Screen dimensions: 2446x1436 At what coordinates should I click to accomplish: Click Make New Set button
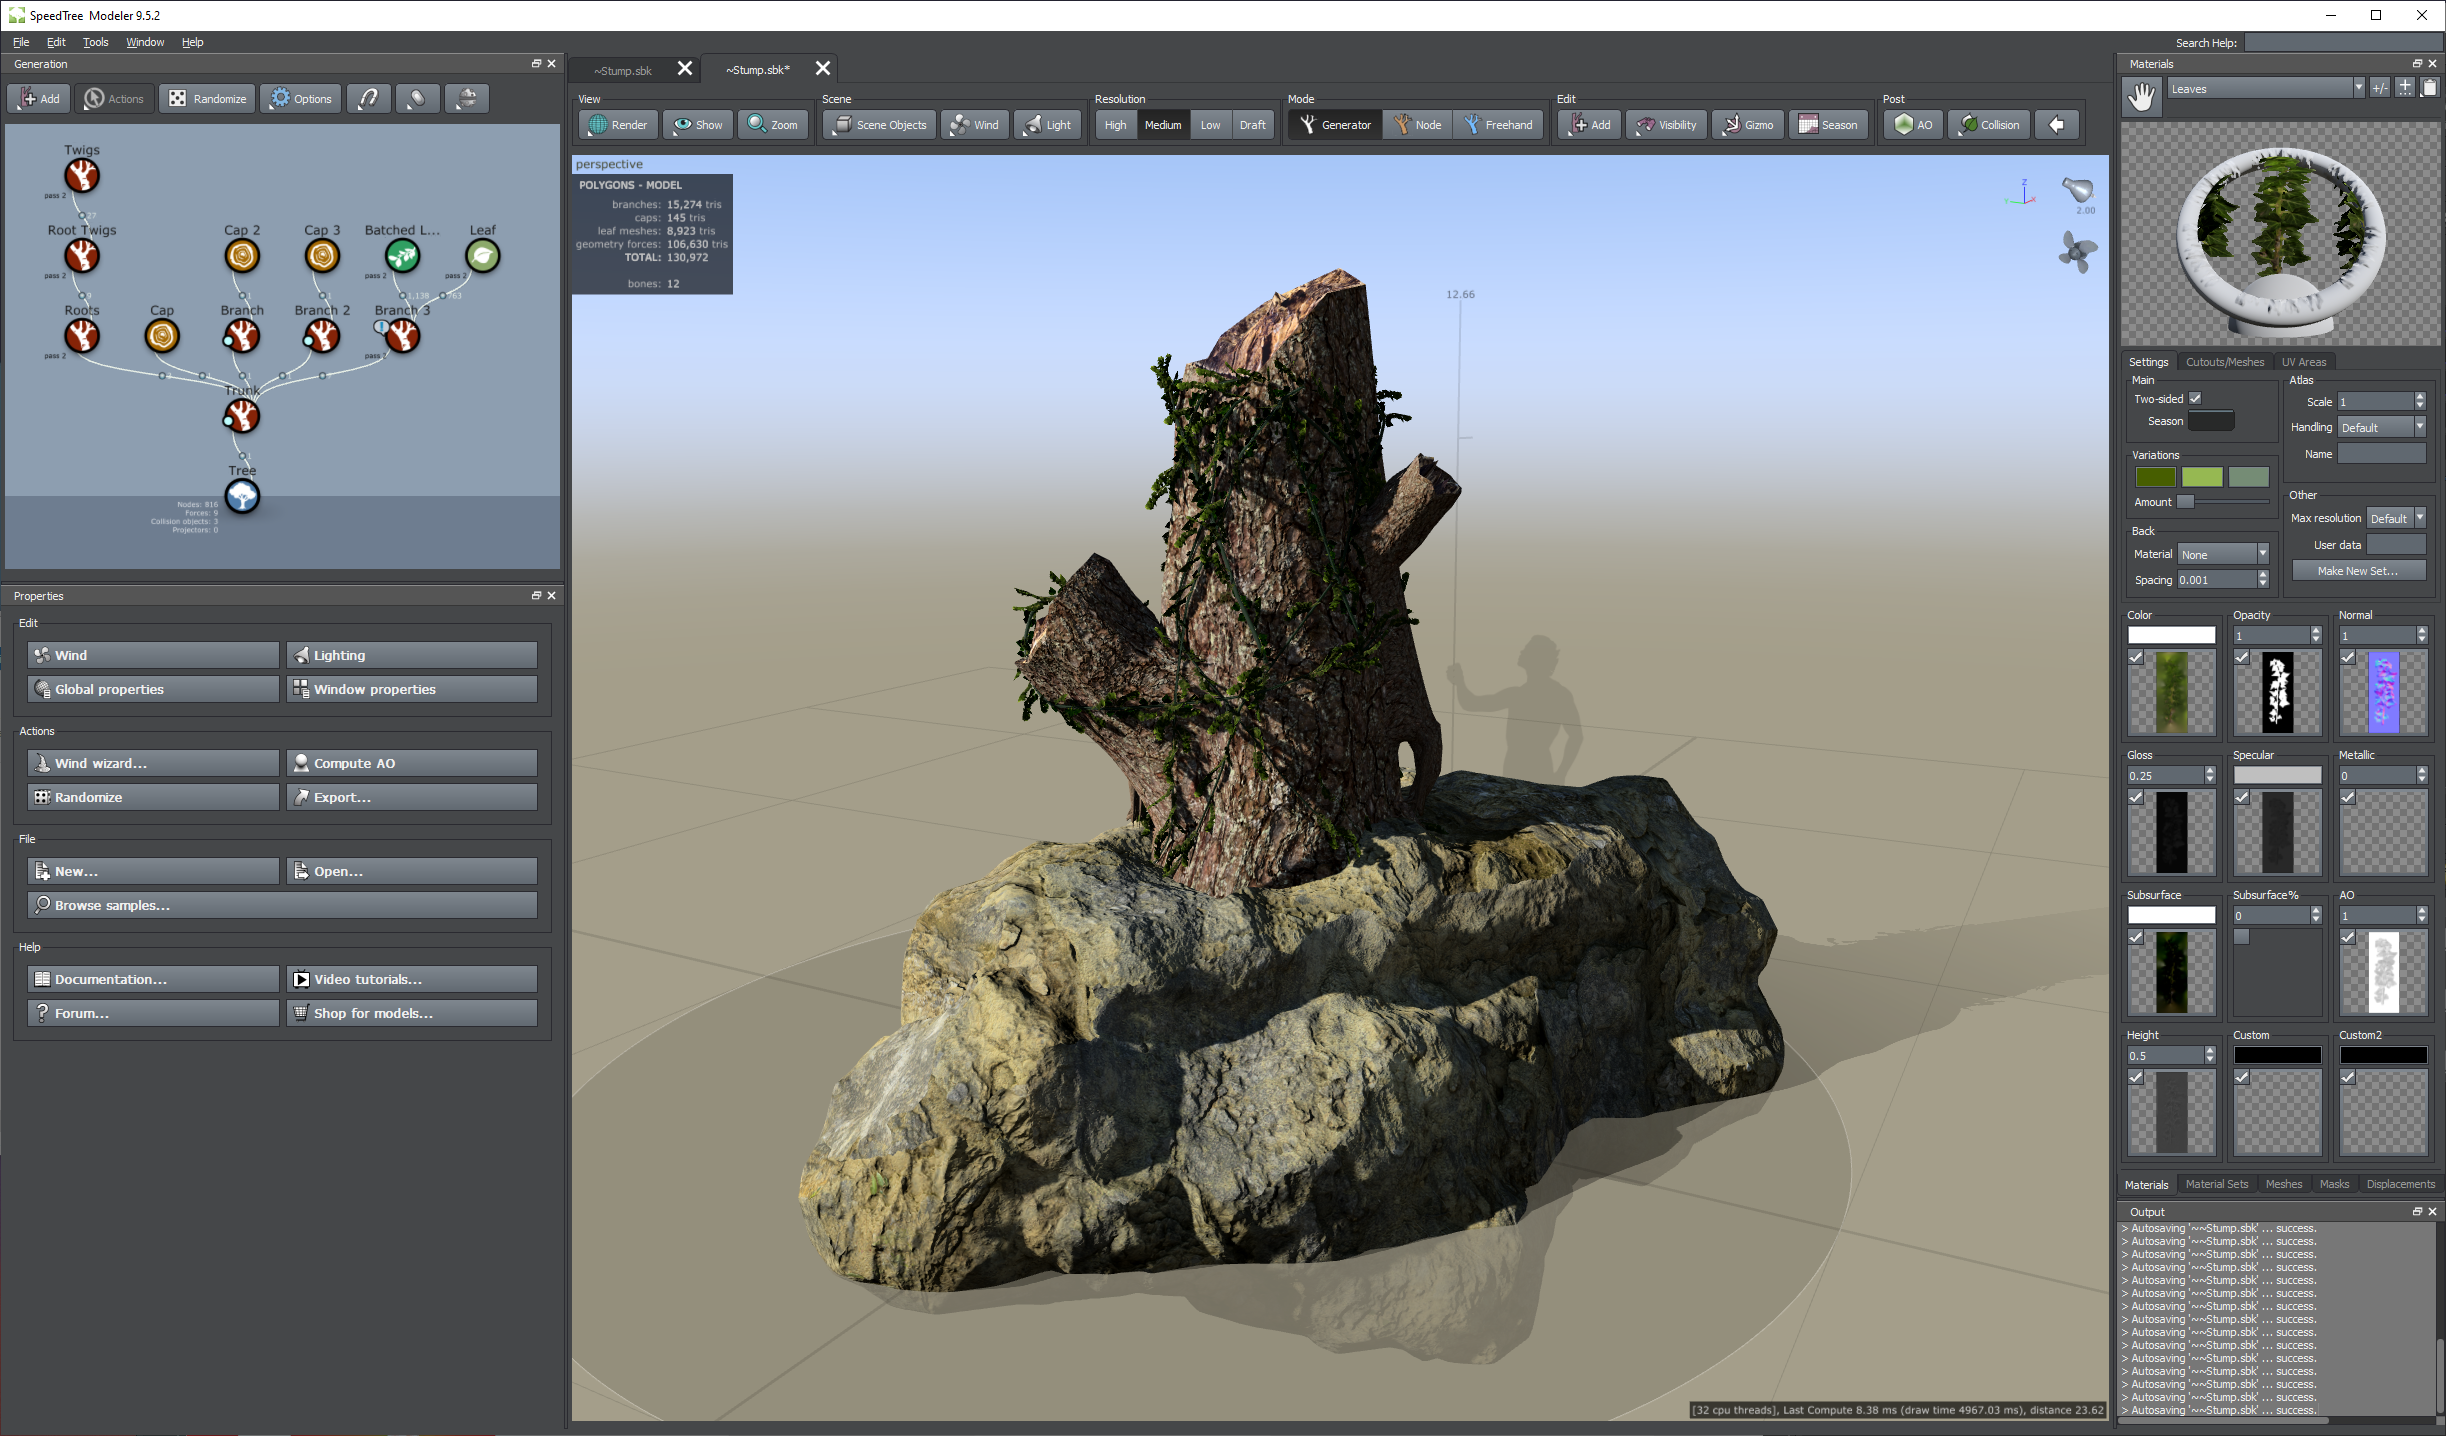click(2357, 571)
